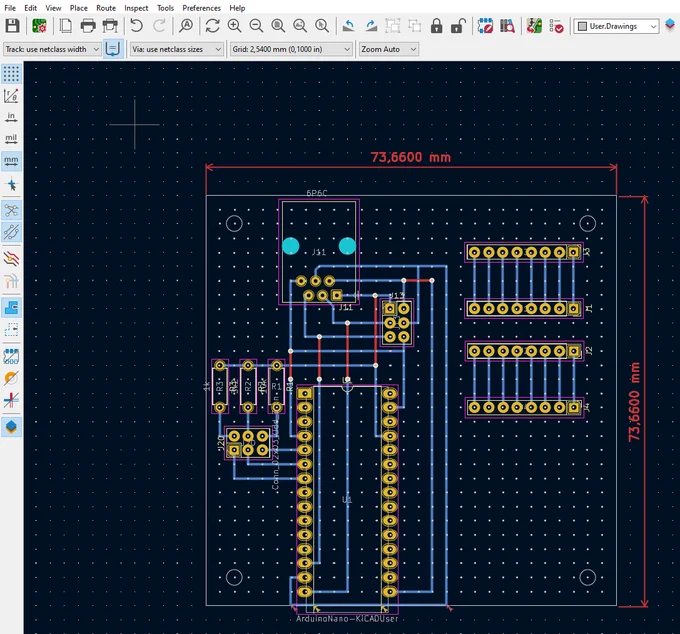Screen dimensions: 680x634
Task: Group the selected items
Action: (393, 26)
